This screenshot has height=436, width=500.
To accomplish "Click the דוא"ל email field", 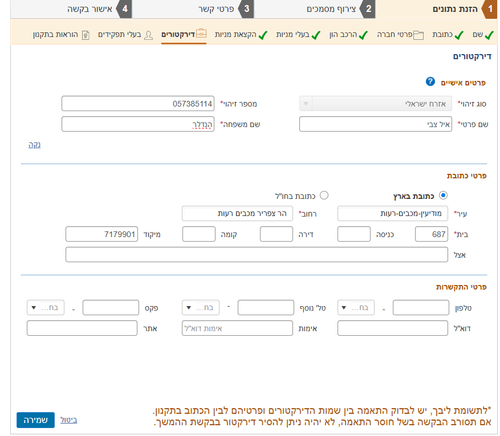I will tap(392, 328).
